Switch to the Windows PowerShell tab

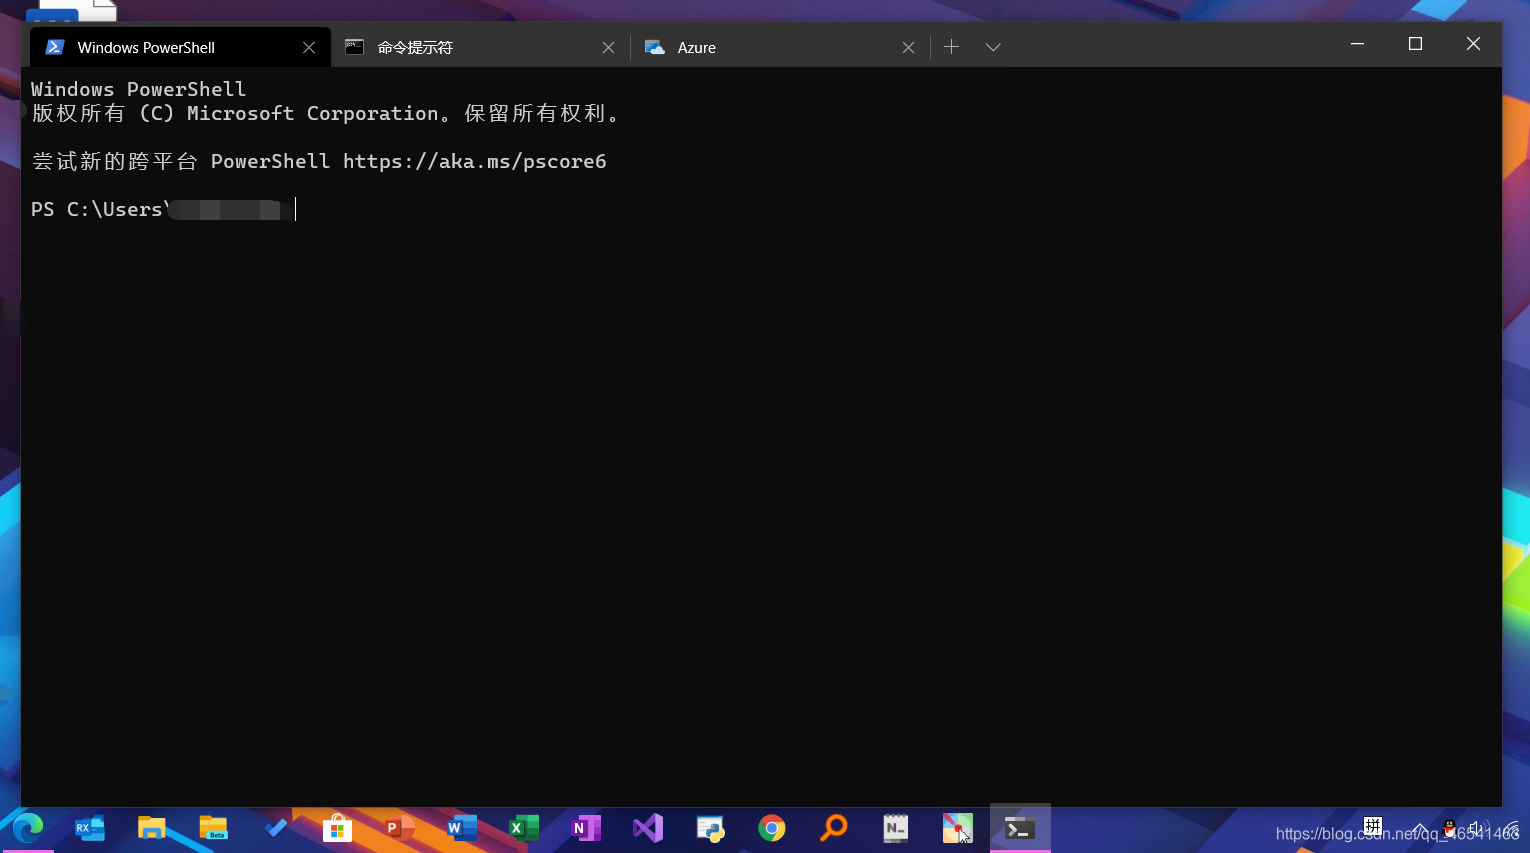coord(180,47)
